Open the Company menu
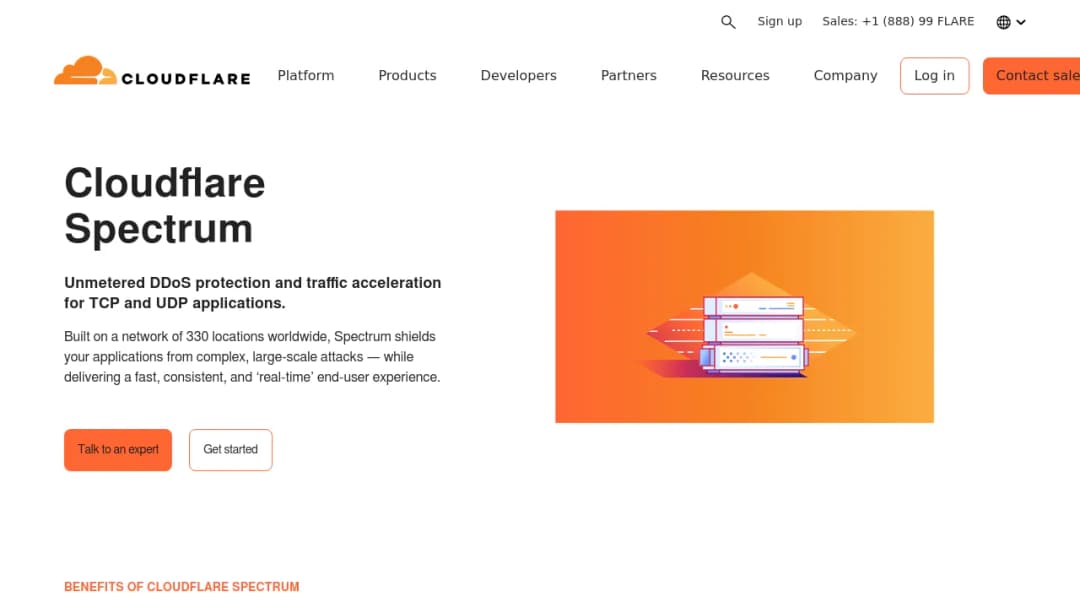The image size is (1080, 608). pos(845,75)
